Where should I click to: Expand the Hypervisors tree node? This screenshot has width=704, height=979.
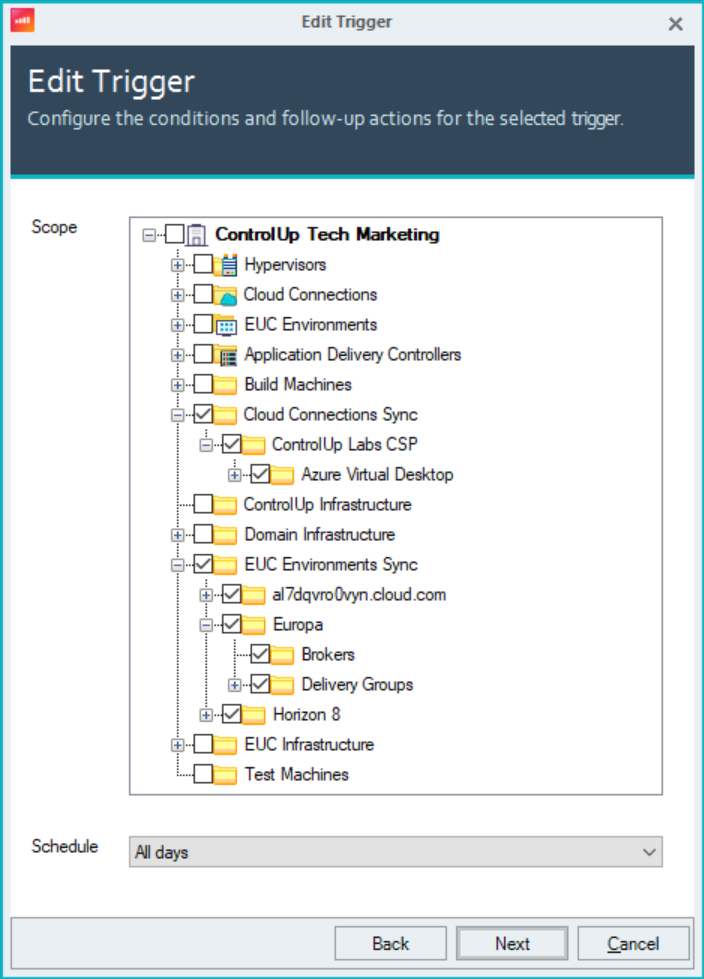tap(177, 265)
